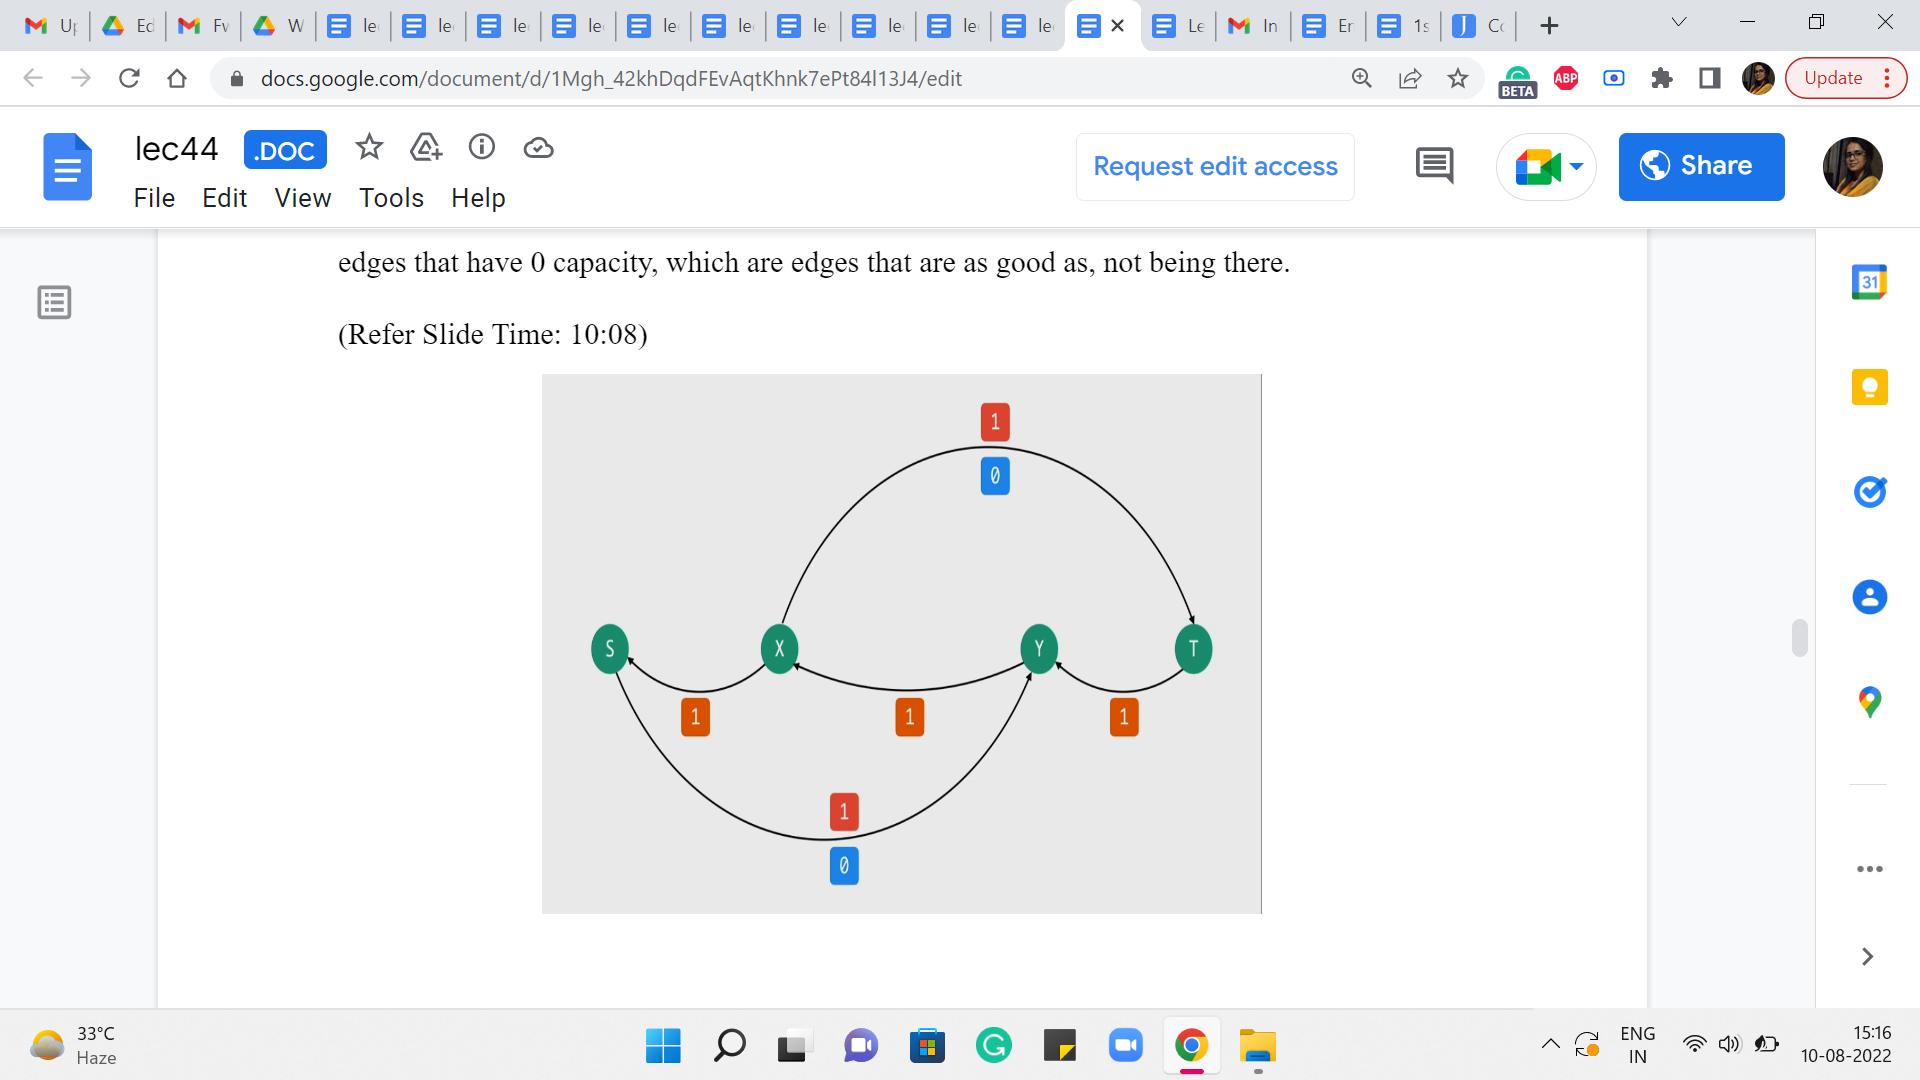Open the File menu
This screenshot has width=1920, height=1080.
[154, 198]
